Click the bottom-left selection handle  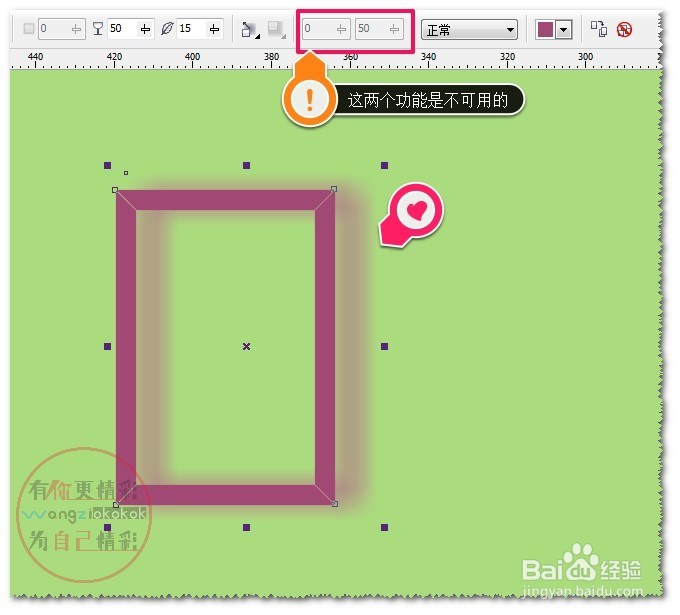pyautogui.click(x=108, y=527)
